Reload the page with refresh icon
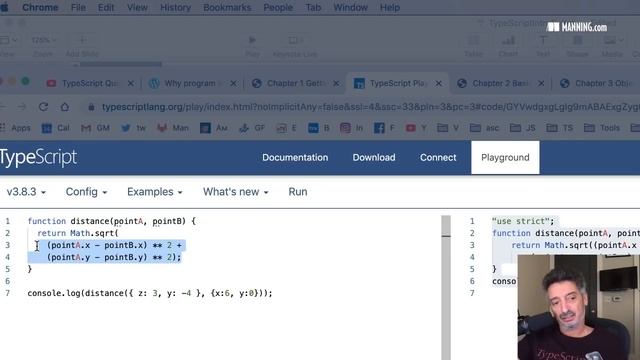This screenshot has width=640, height=360. click(43, 107)
